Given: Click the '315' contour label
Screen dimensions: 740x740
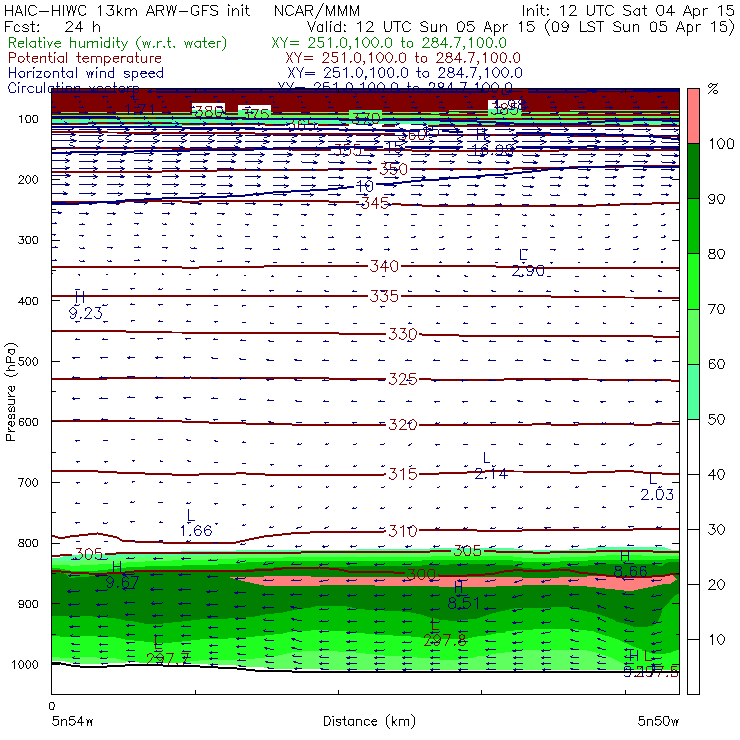Looking at the screenshot, I should [403, 474].
